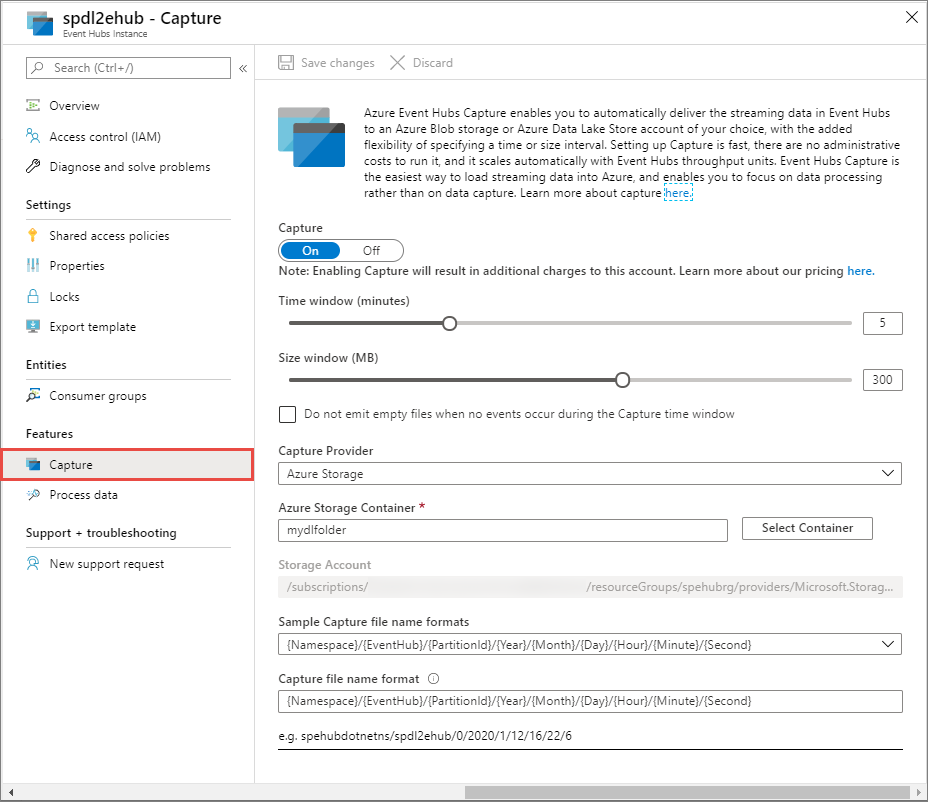The height and width of the screenshot is (802, 928).
Task: Click the Size window slider handle
Action: click(622, 380)
